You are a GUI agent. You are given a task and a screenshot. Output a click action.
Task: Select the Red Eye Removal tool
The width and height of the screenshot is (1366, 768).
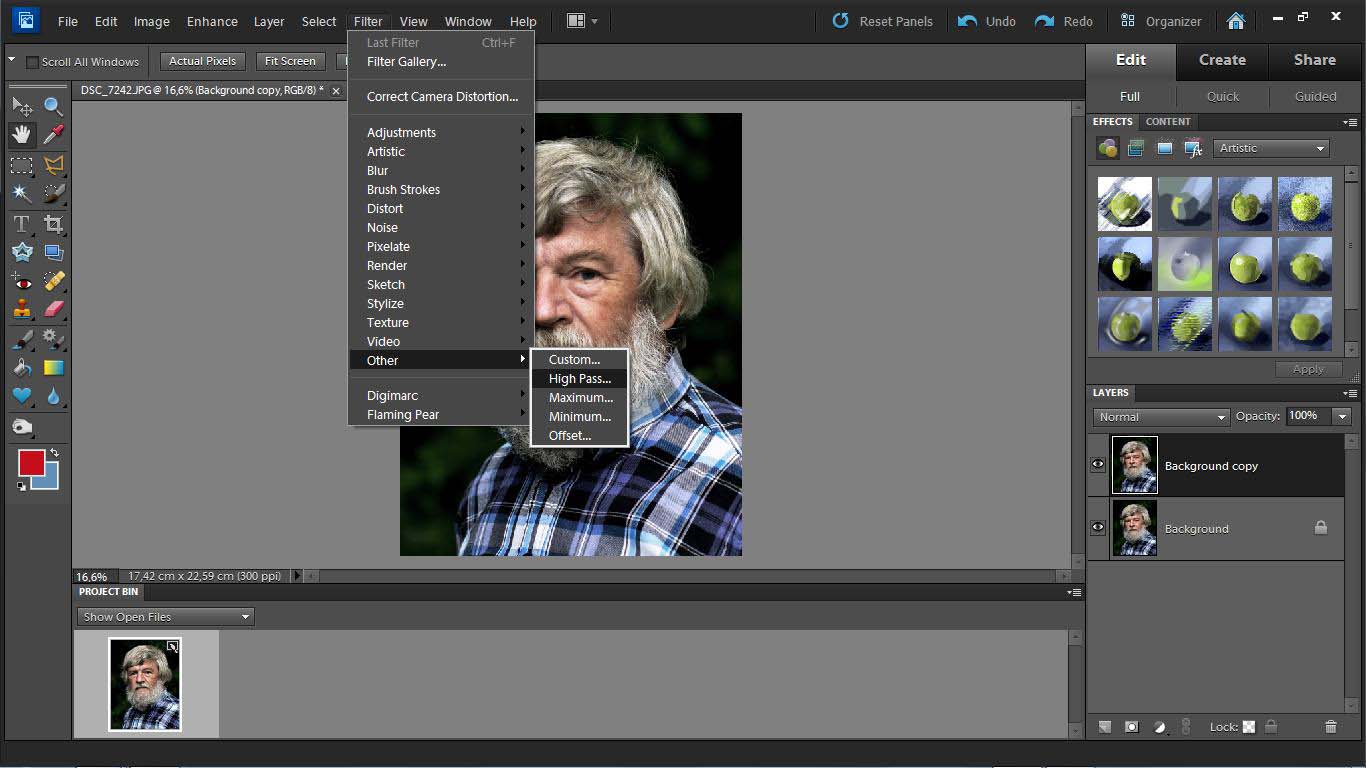(21, 282)
